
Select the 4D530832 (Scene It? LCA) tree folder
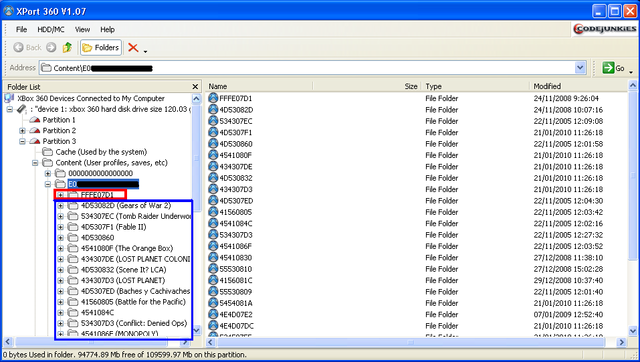pyautogui.click(x=123, y=270)
